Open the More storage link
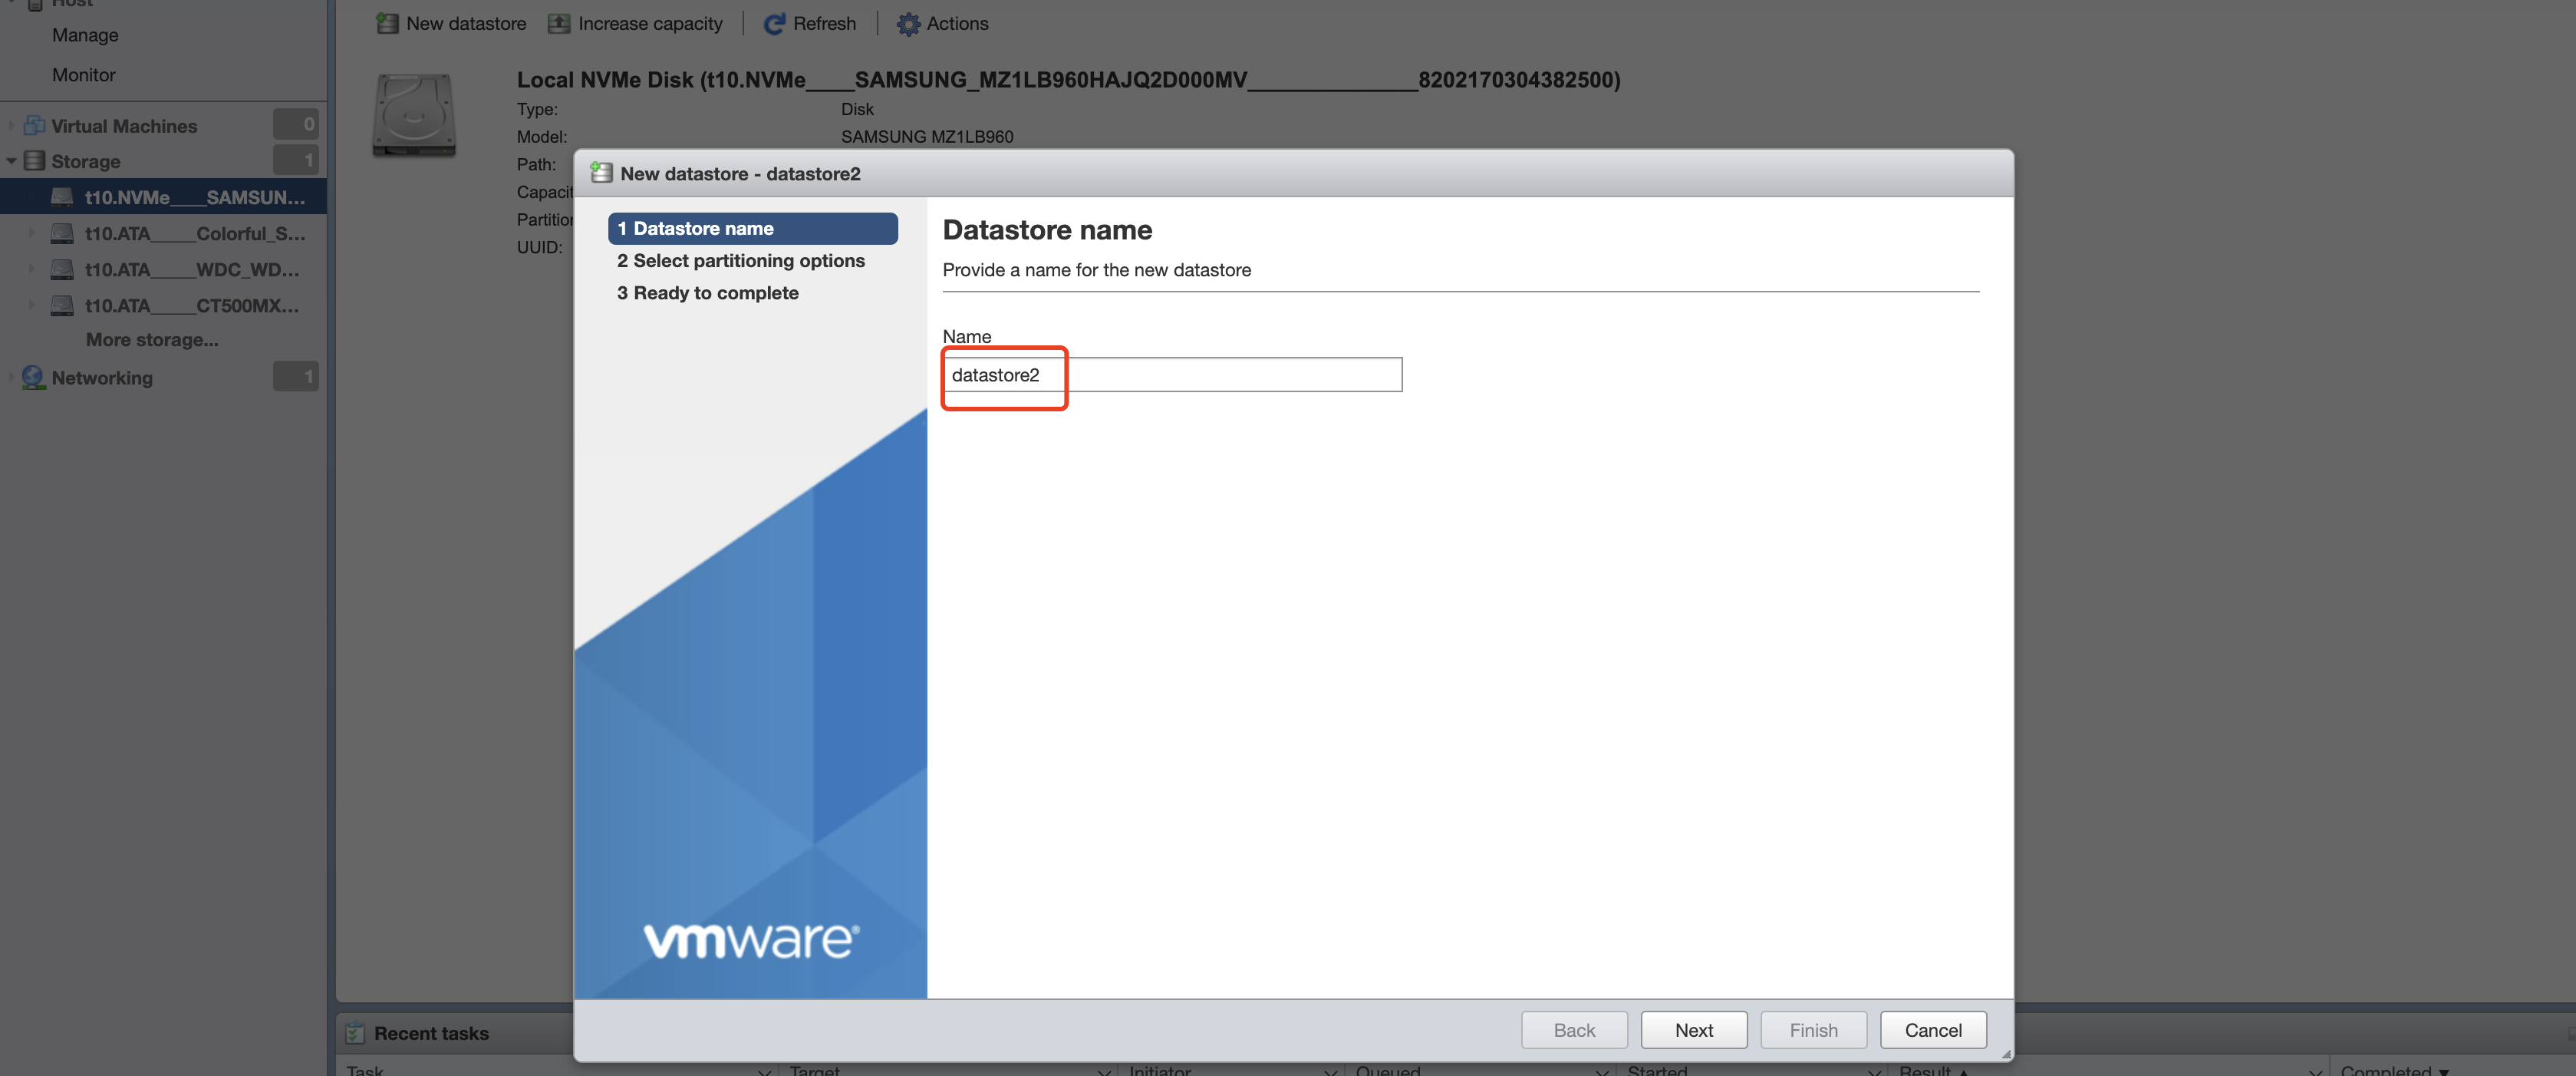 [152, 340]
